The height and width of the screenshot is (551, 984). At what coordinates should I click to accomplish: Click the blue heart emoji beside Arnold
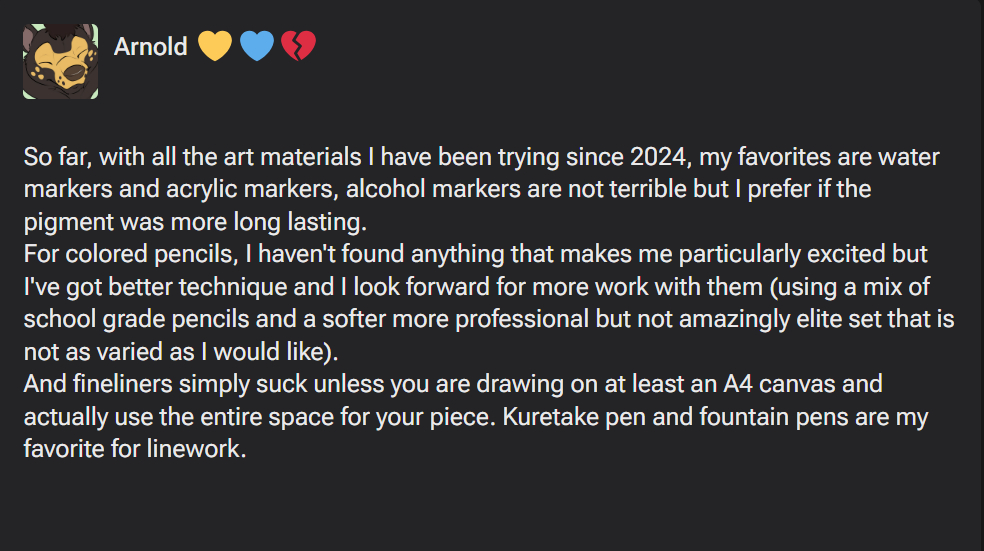(x=257, y=46)
